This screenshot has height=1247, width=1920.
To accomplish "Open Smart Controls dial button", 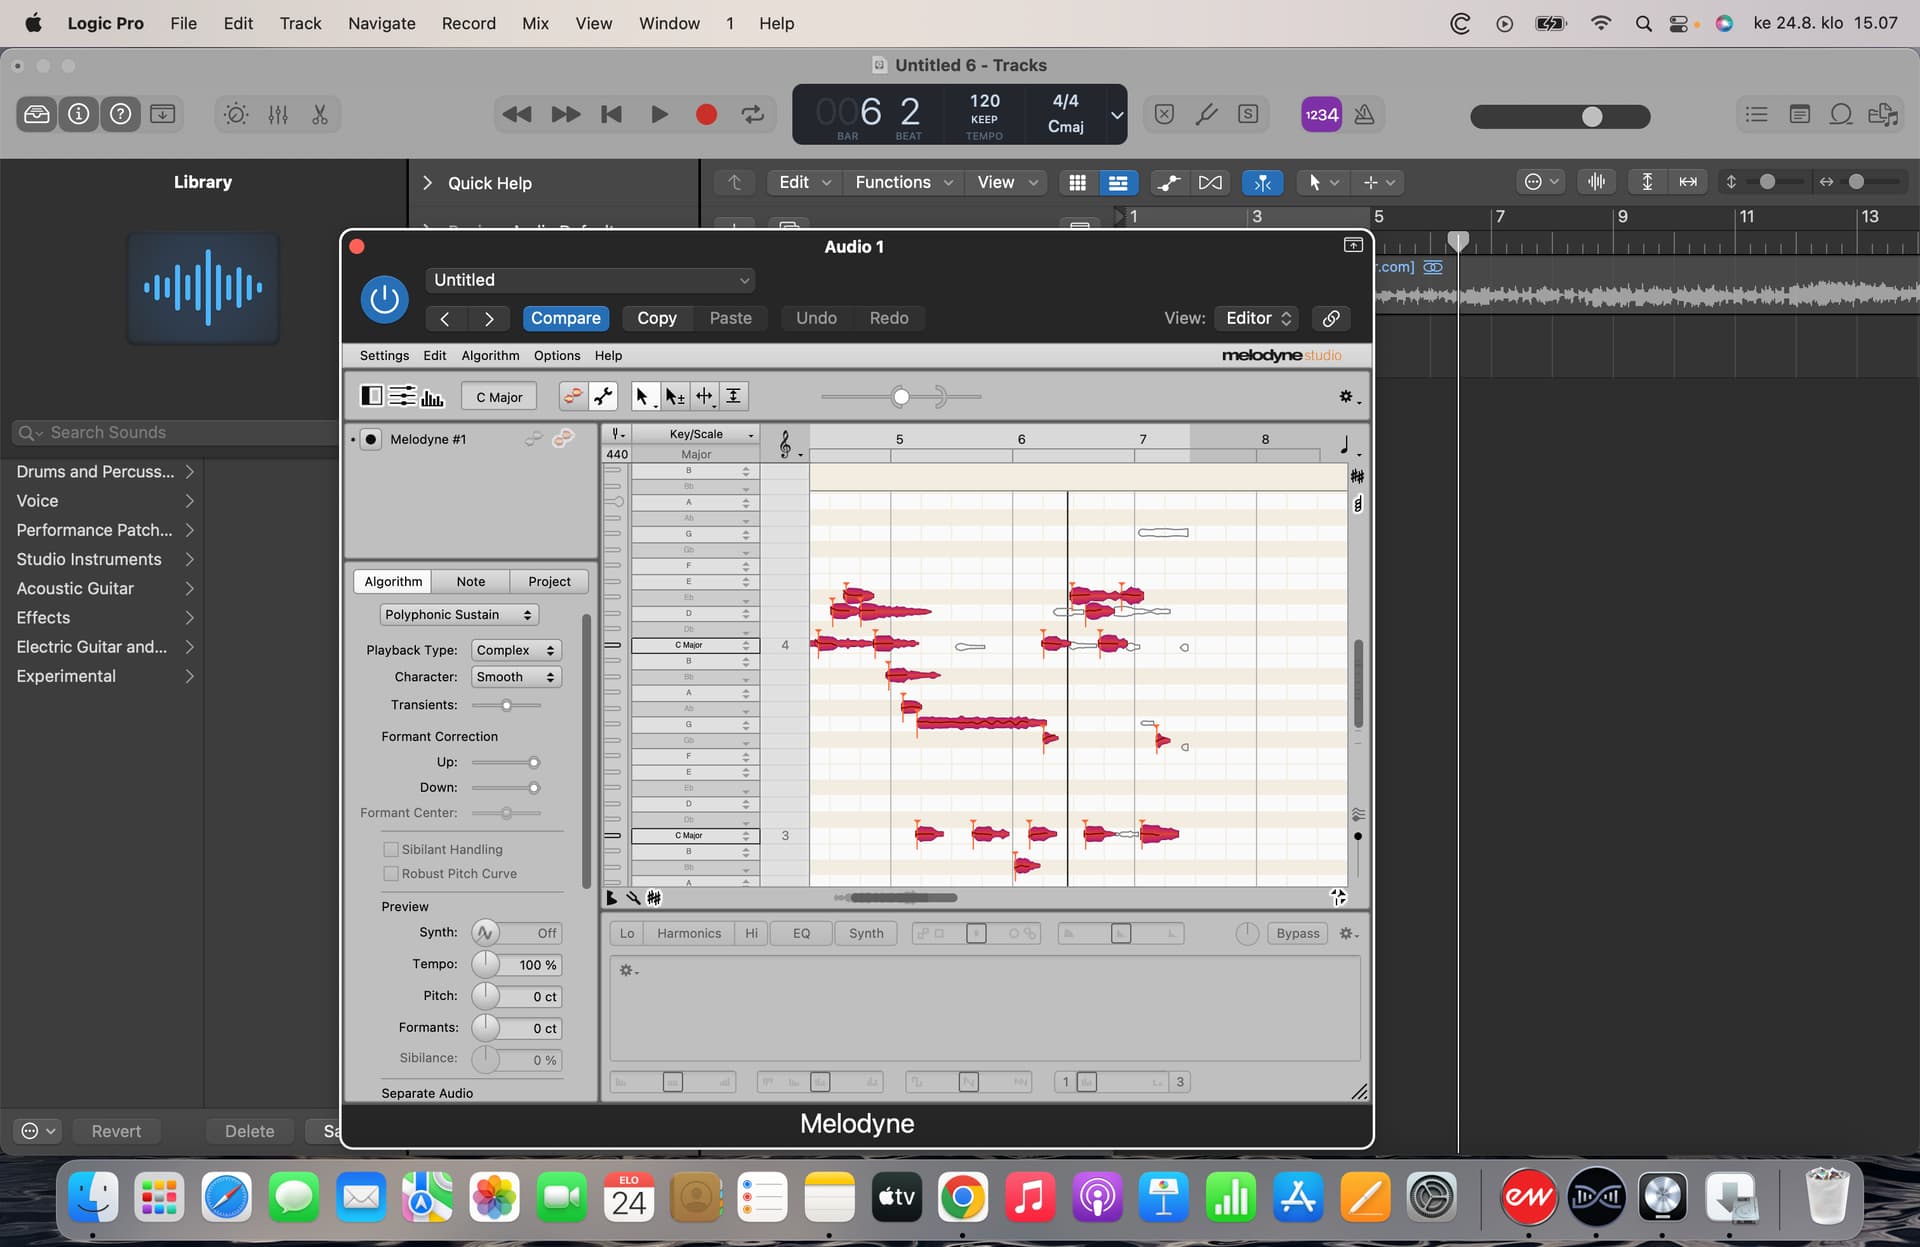I will click(236, 114).
